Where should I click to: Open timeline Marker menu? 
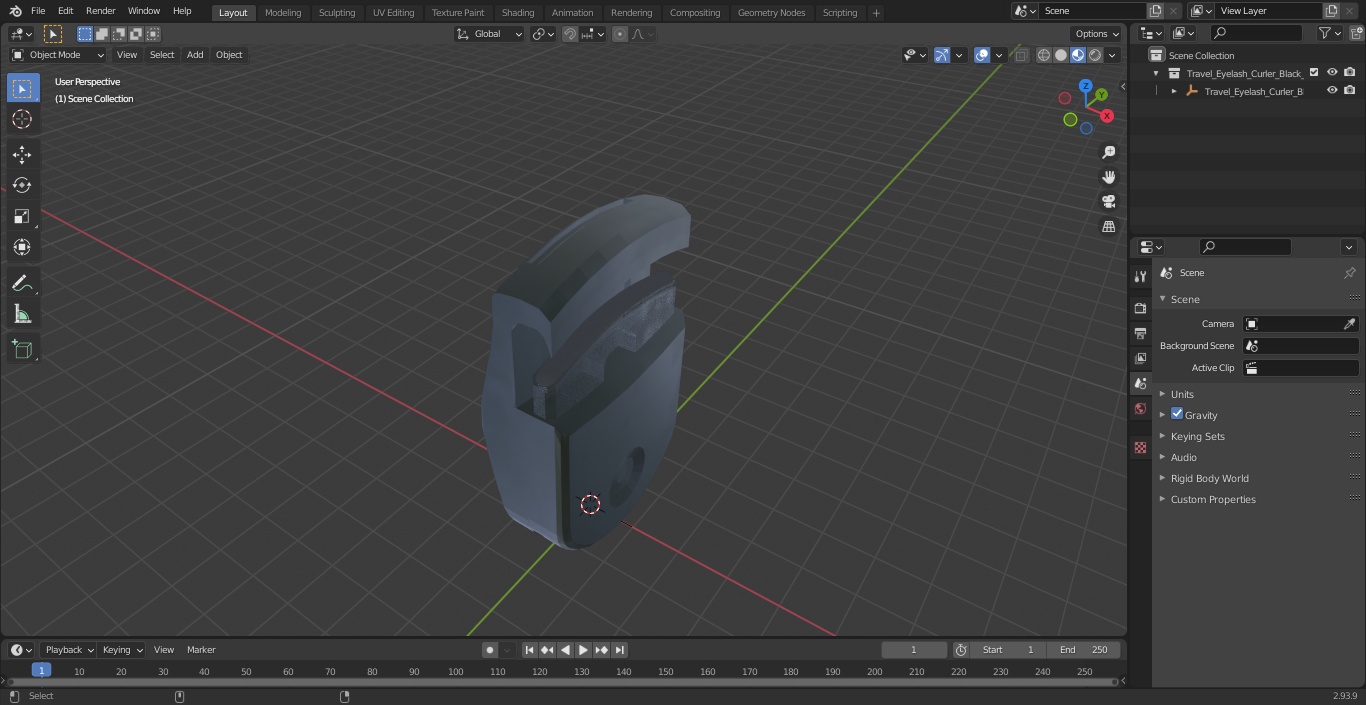tap(201, 650)
